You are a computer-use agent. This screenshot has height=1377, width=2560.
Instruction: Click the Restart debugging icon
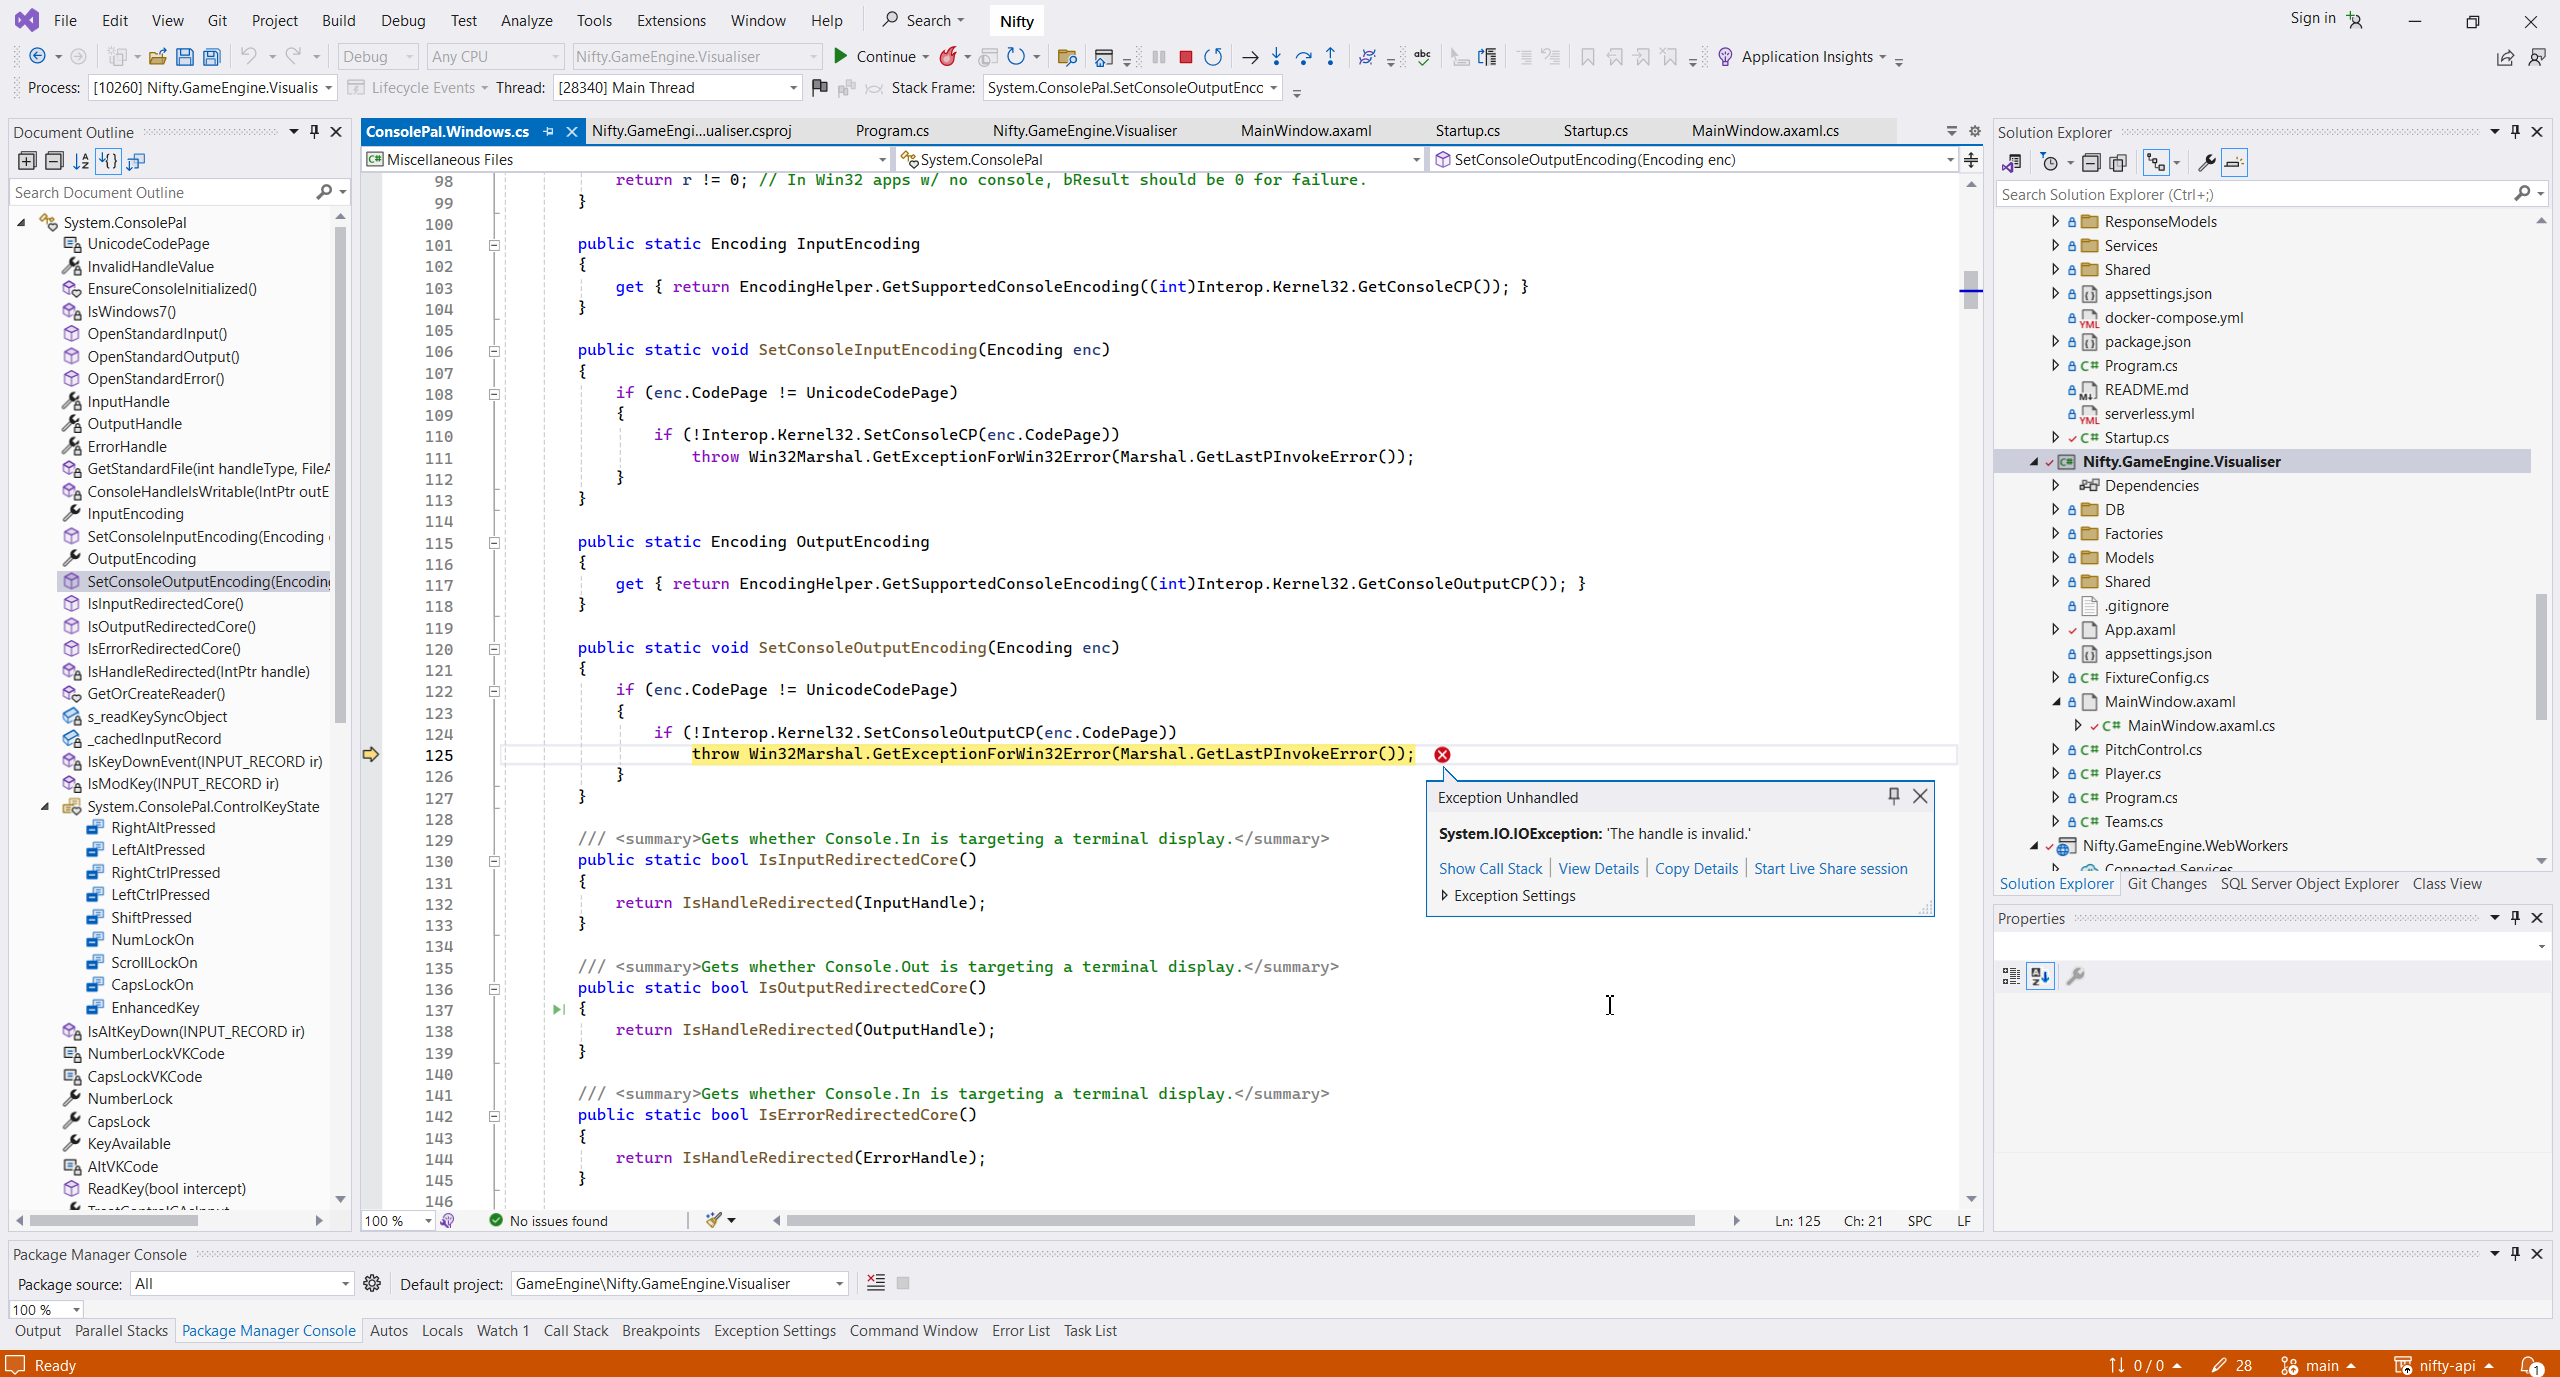(1213, 57)
